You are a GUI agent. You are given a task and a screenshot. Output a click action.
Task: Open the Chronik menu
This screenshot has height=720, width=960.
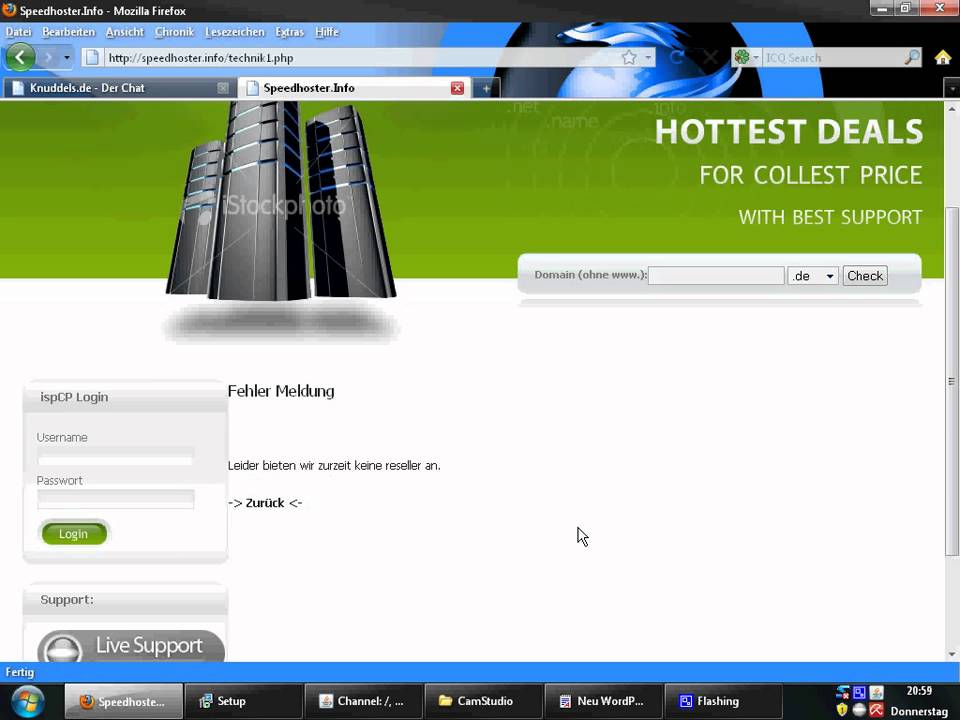point(174,32)
